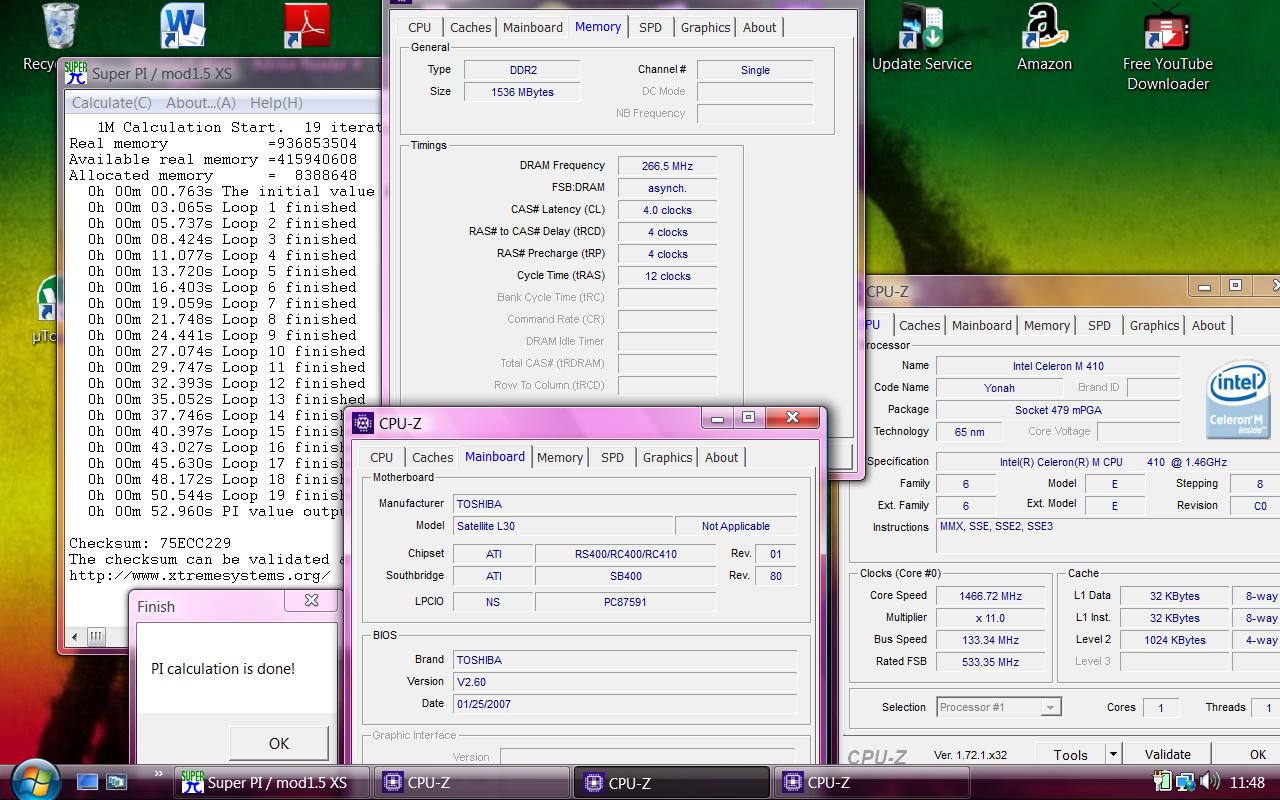
Task: Click the Chipset value RS400/RC400/RC410
Action: pos(625,554)
